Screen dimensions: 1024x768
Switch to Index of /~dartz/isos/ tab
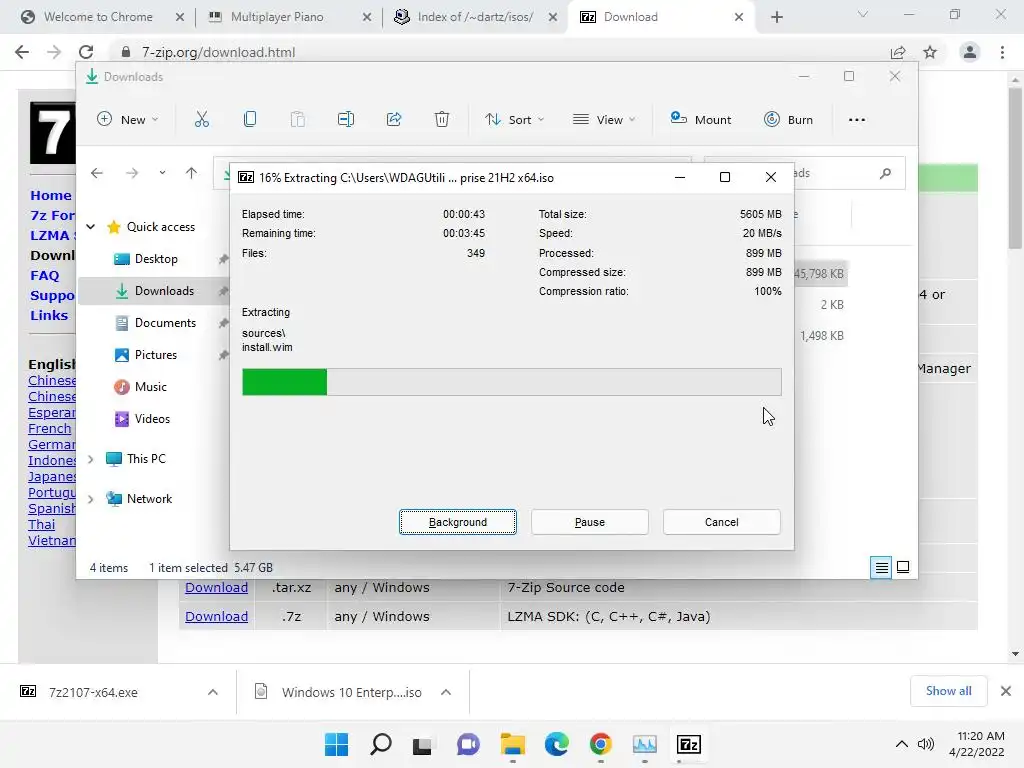pos(475,17)
